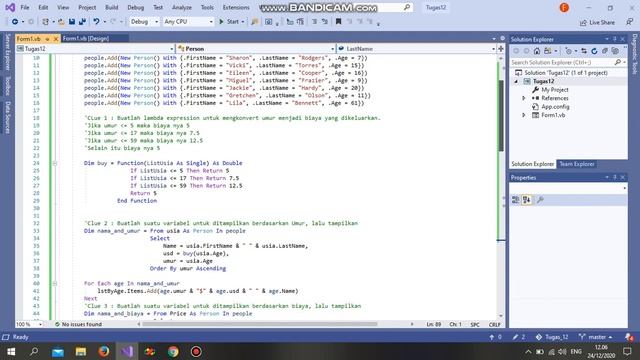The height and width of the screenshot is (360, 640).
Task: Open File Explorer from the taskbar
Action: click(81, 351)
